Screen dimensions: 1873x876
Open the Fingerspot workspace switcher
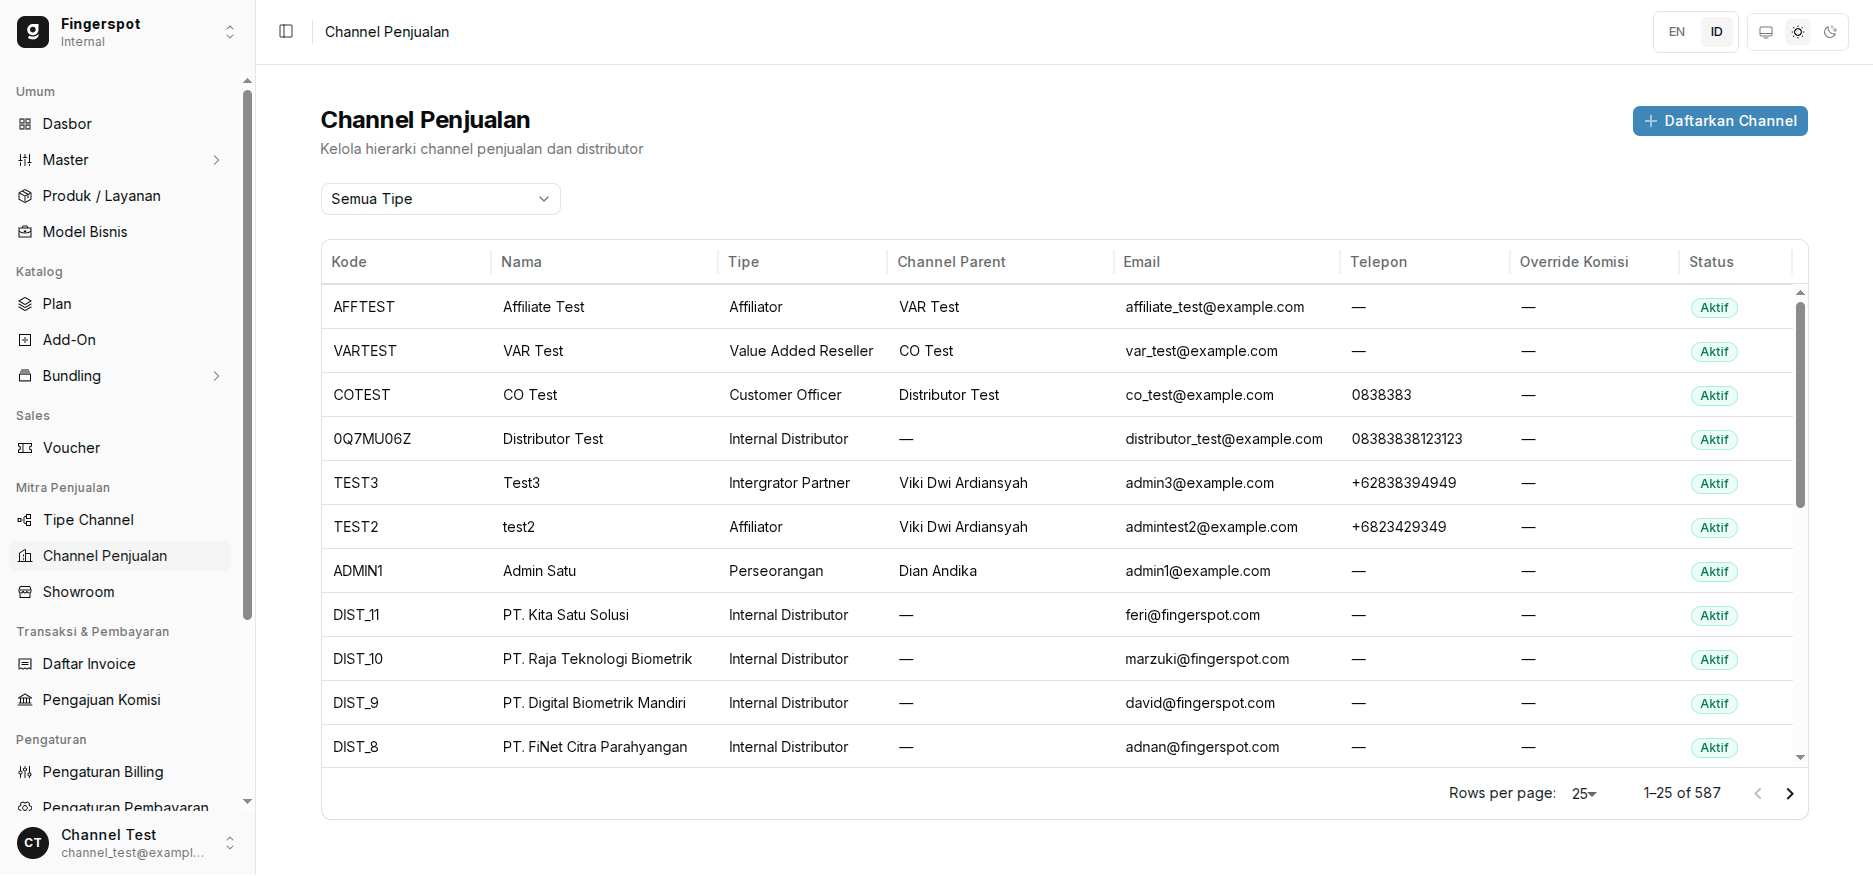127,32
